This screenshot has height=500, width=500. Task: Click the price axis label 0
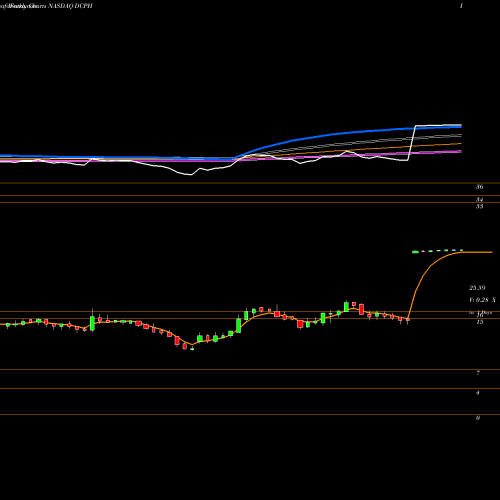(x=478, y=418)
